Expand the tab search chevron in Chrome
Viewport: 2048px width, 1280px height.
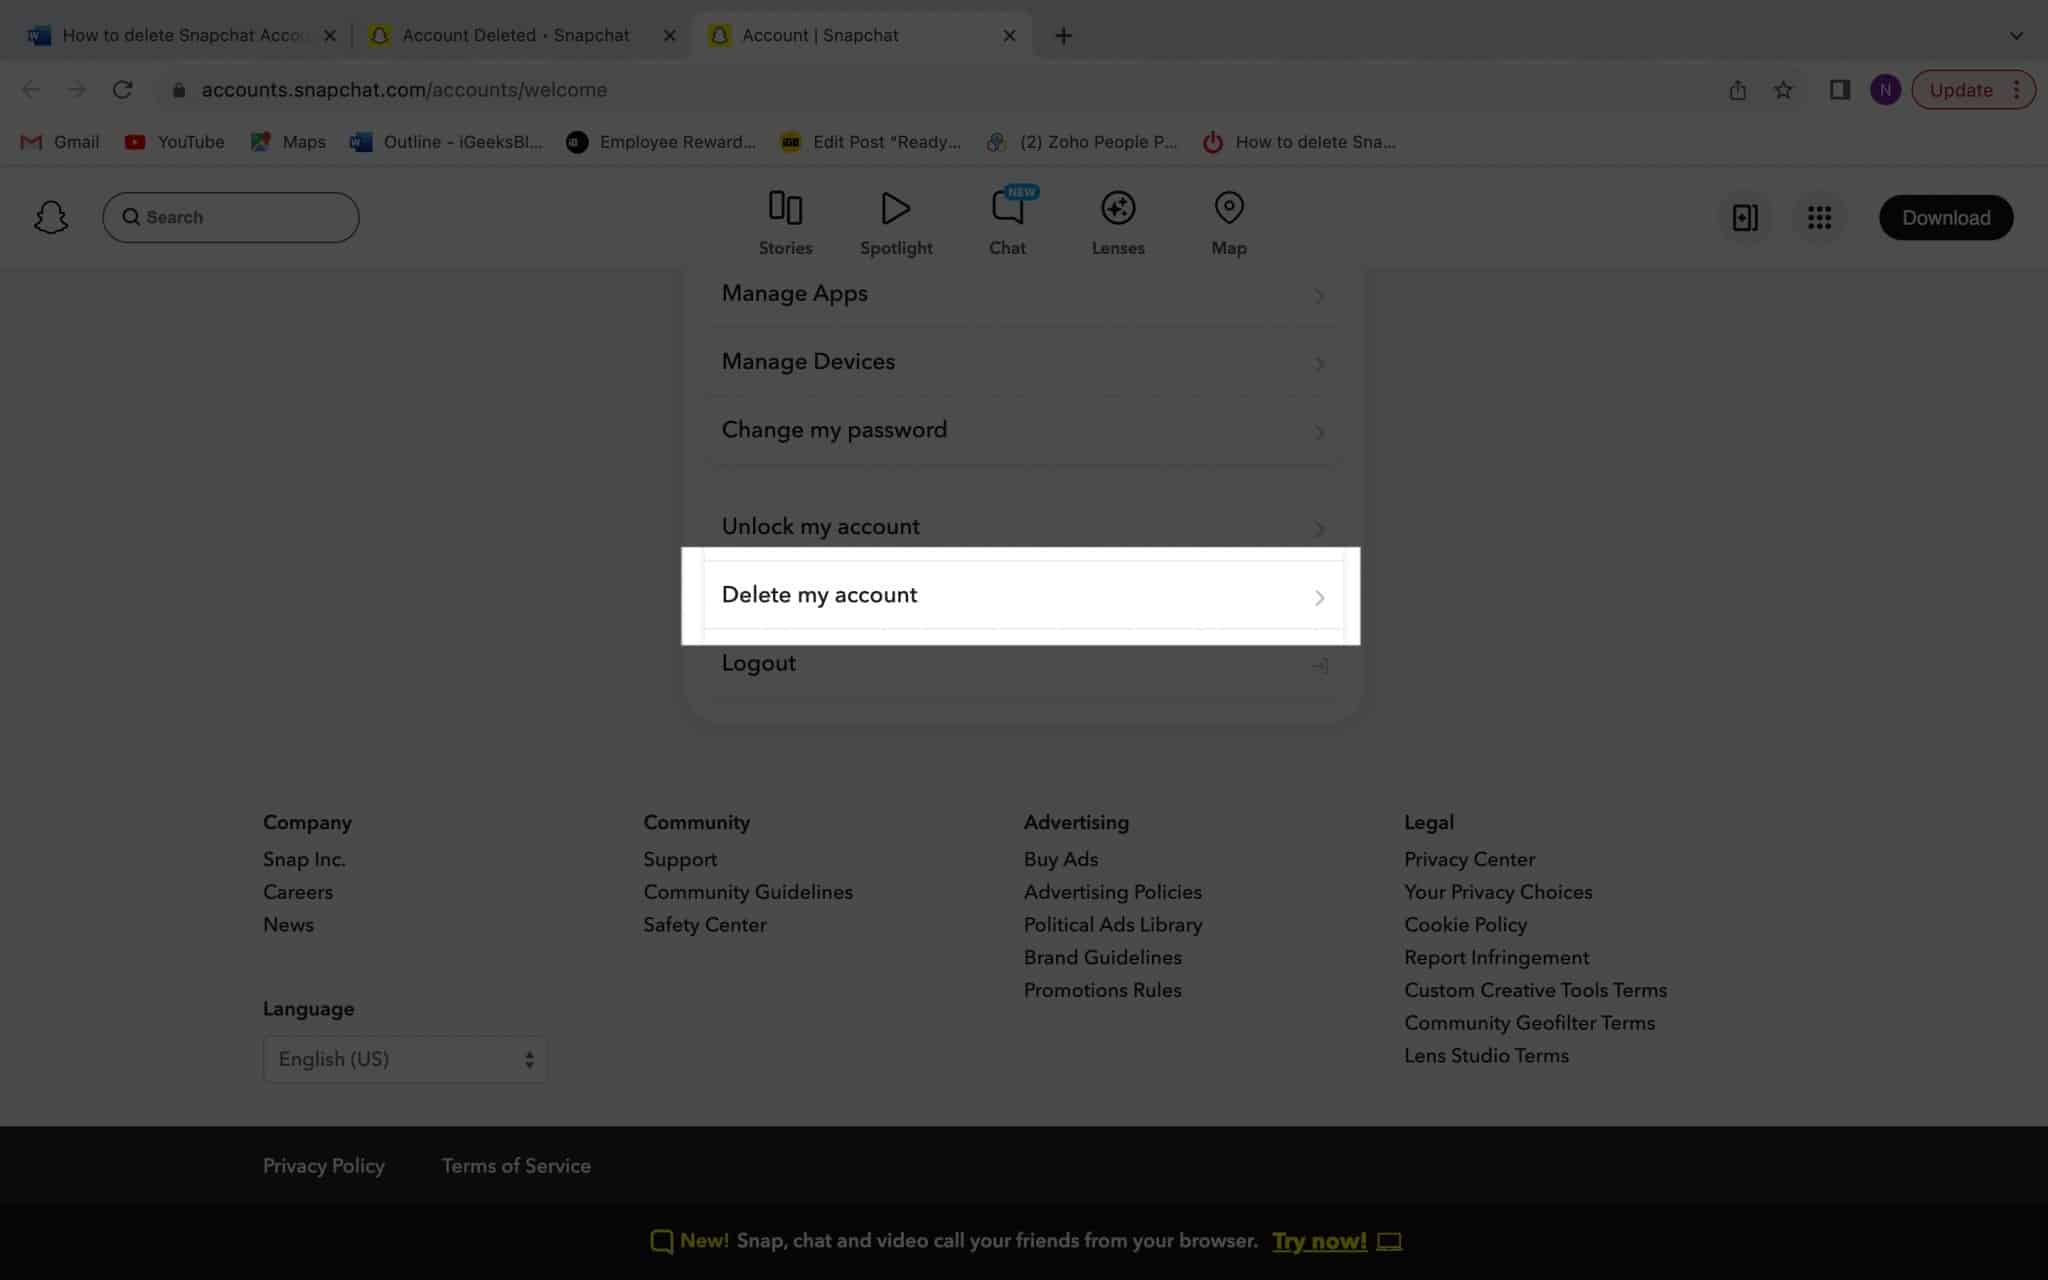click(2016, 36)
